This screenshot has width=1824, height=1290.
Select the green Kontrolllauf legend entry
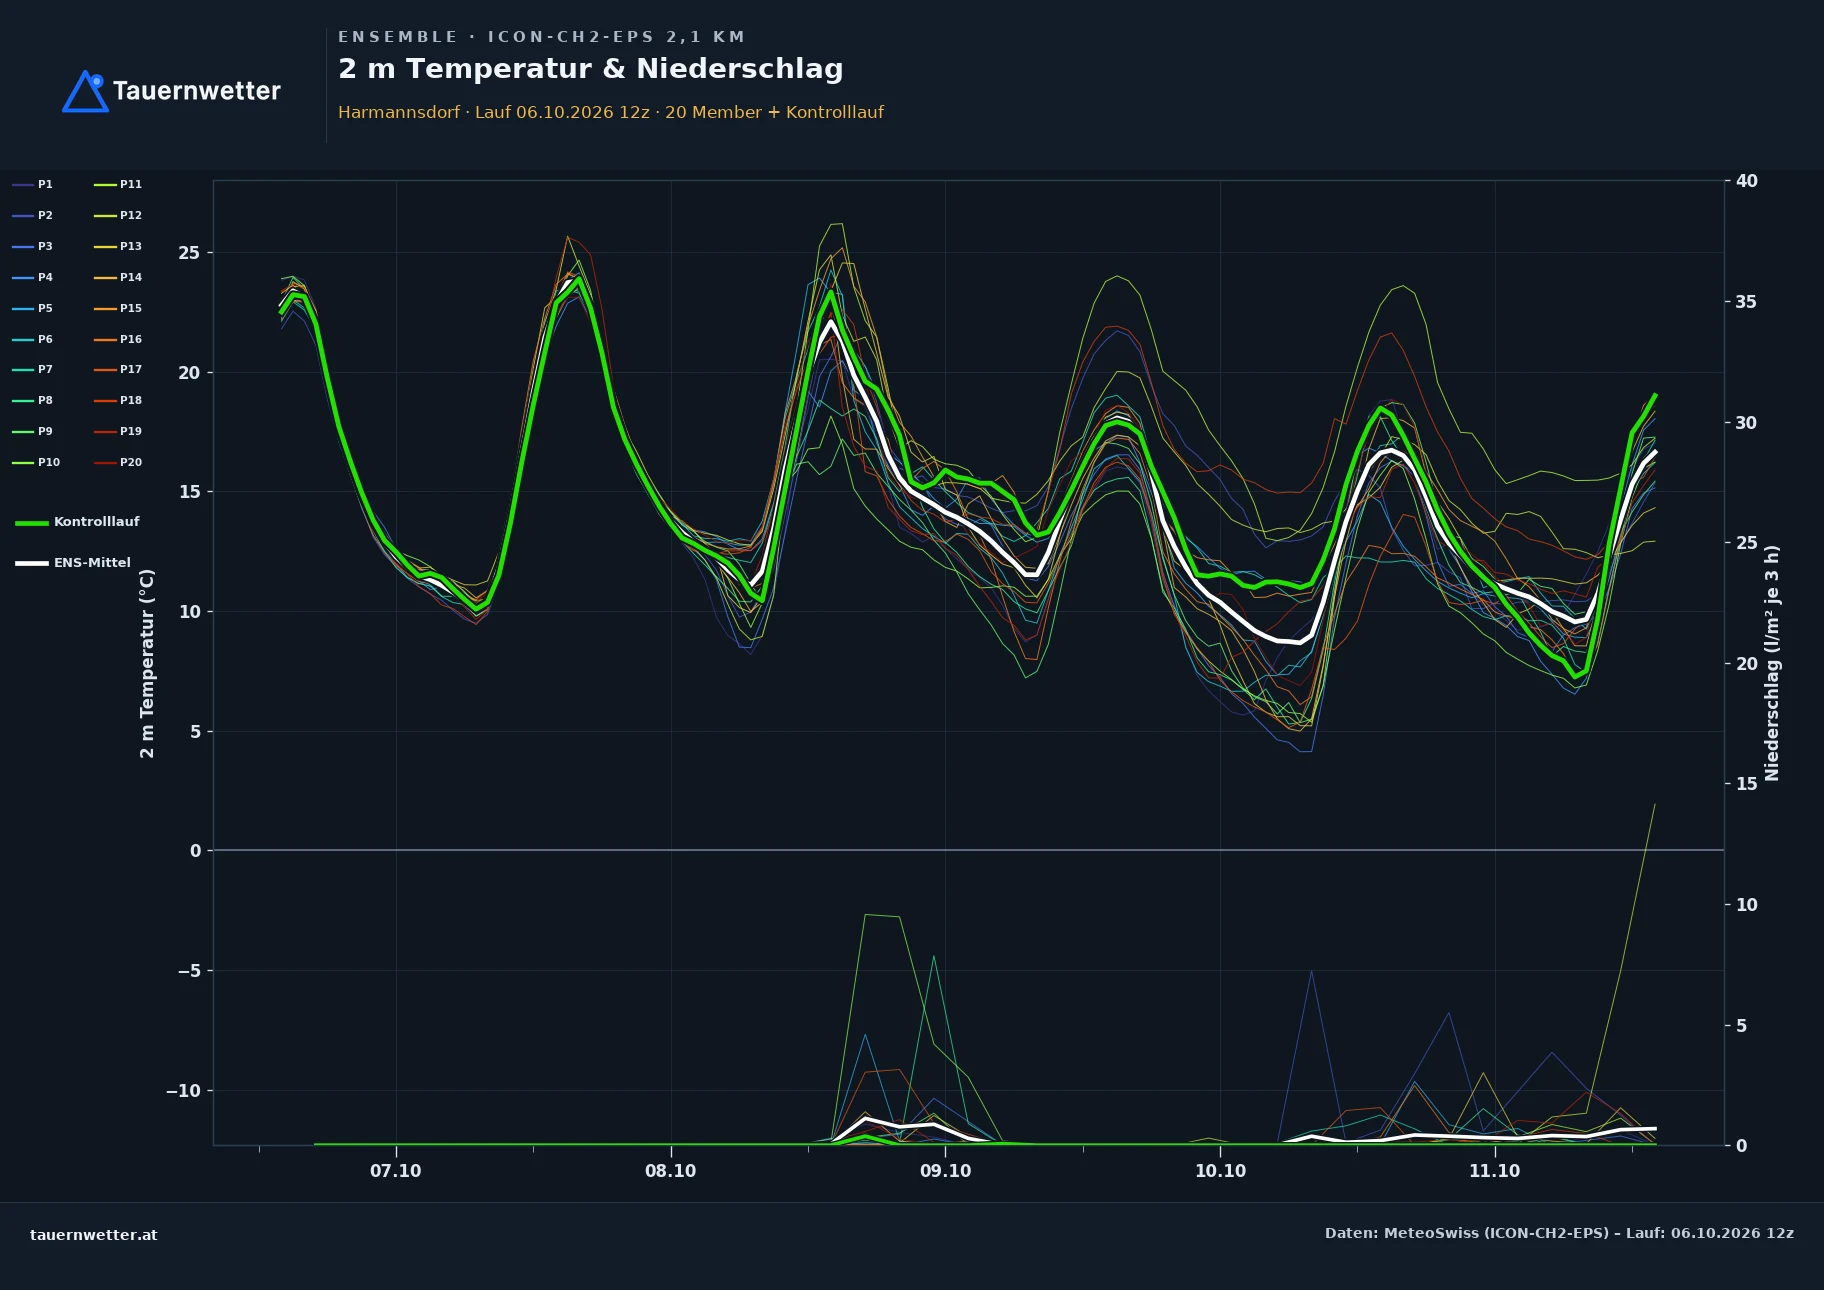point(77,522)
